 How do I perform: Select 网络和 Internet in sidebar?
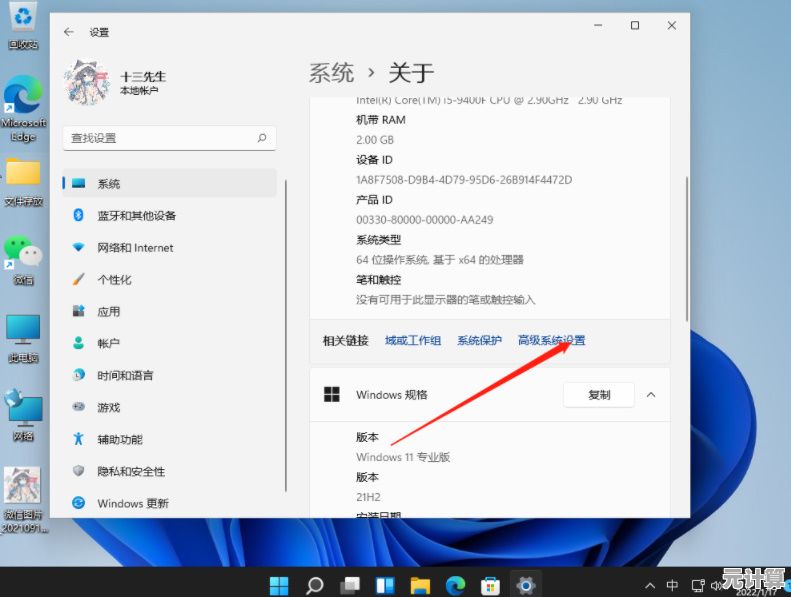click(x=135, y=248)
